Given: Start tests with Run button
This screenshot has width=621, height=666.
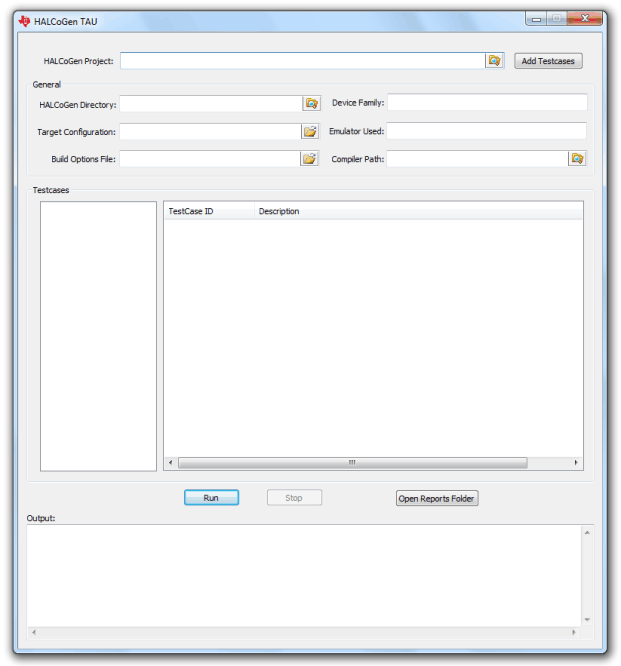Looking at the screenshot, I should [x=211, y=497].
